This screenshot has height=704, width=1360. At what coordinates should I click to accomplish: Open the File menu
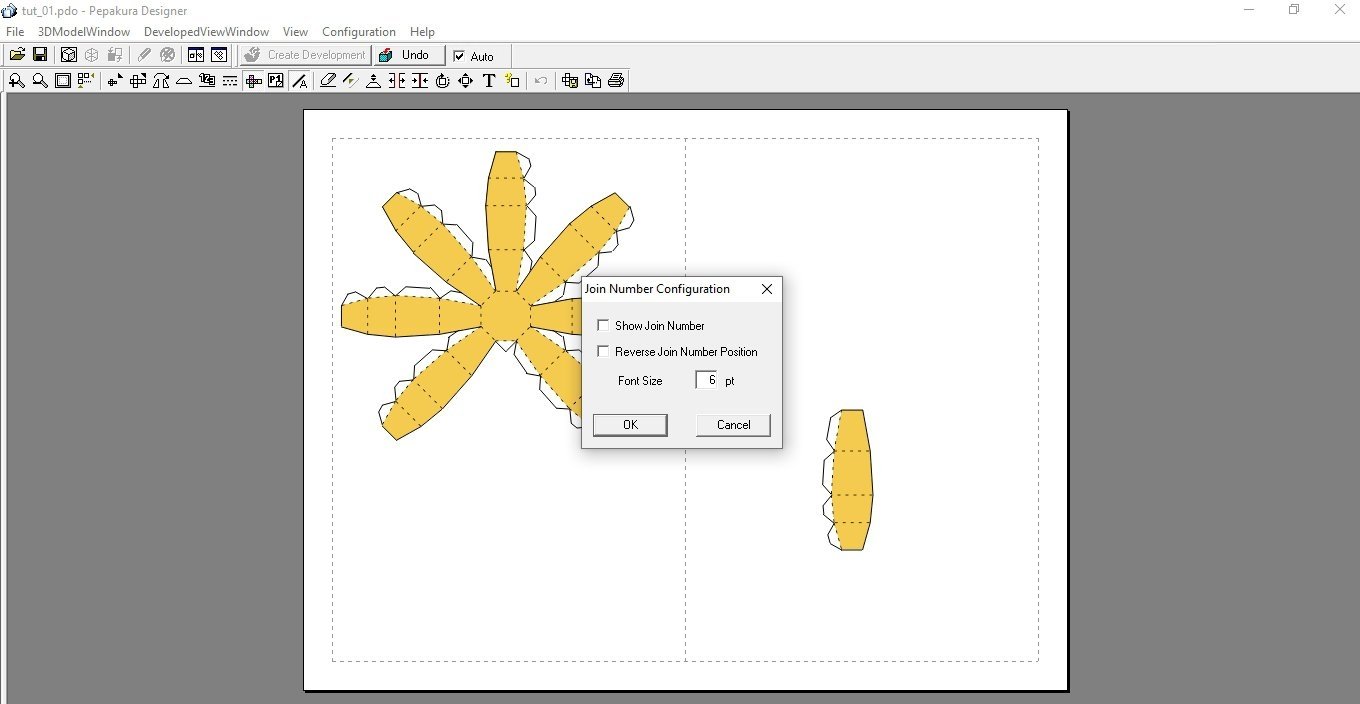tap(15, 32)
